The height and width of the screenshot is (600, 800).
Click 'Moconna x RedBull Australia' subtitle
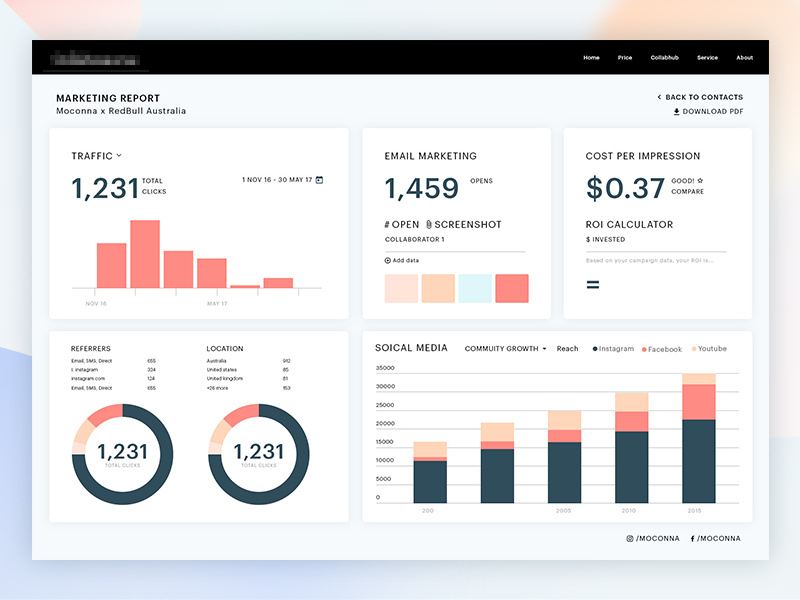(121, 111)
